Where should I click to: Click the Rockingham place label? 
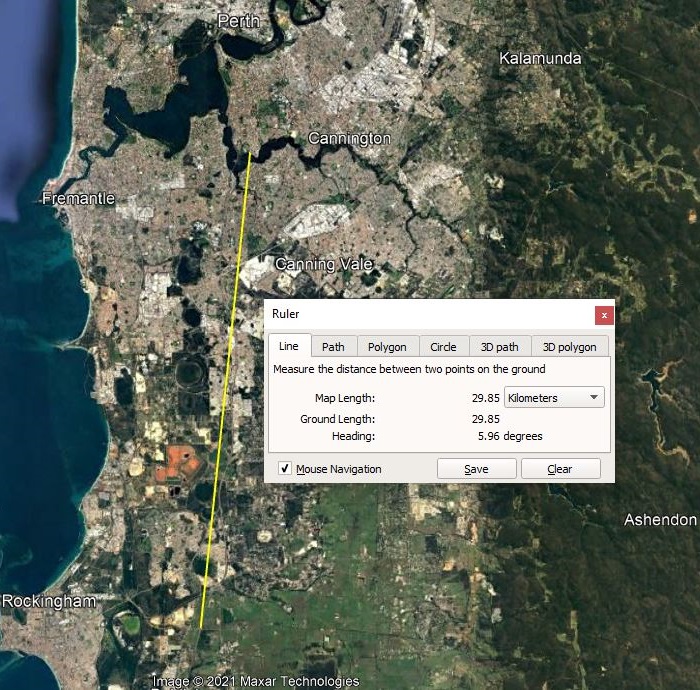48,601
